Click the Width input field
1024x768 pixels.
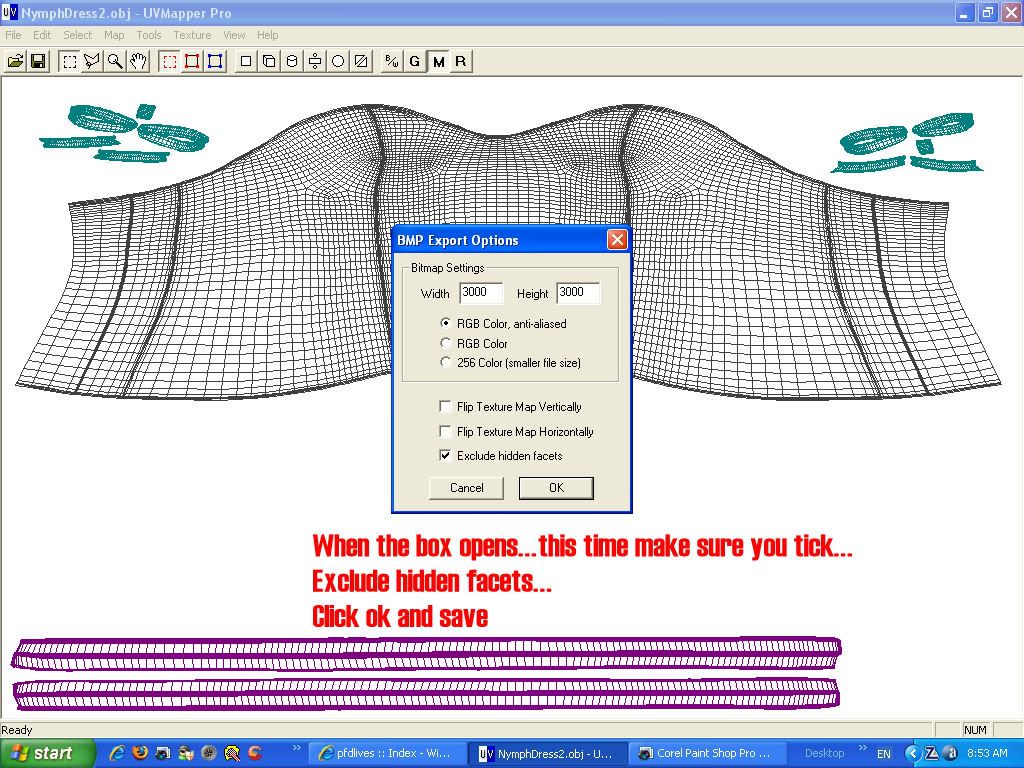click(x=480, y=293)
